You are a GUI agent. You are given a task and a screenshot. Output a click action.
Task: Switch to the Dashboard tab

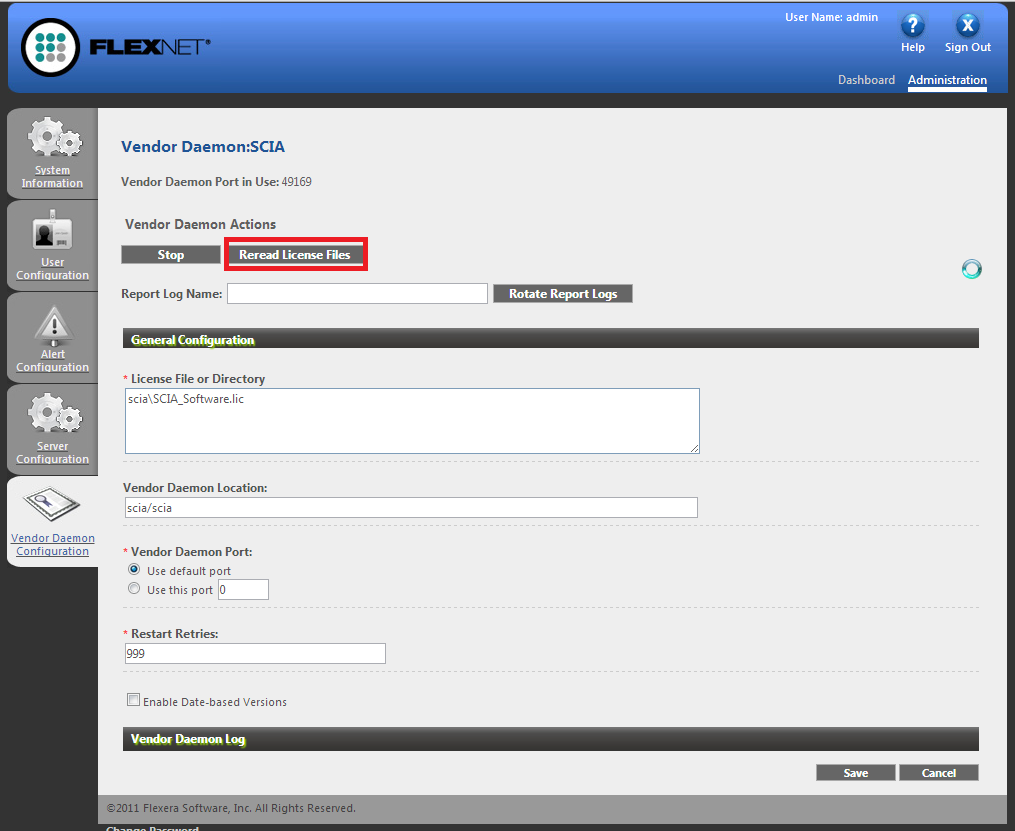coord(866,80)
